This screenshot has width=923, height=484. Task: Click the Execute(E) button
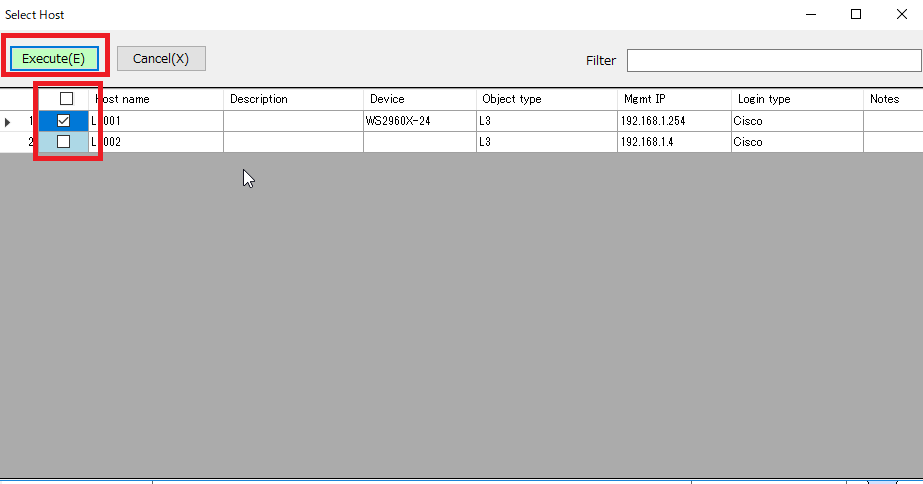54,59
